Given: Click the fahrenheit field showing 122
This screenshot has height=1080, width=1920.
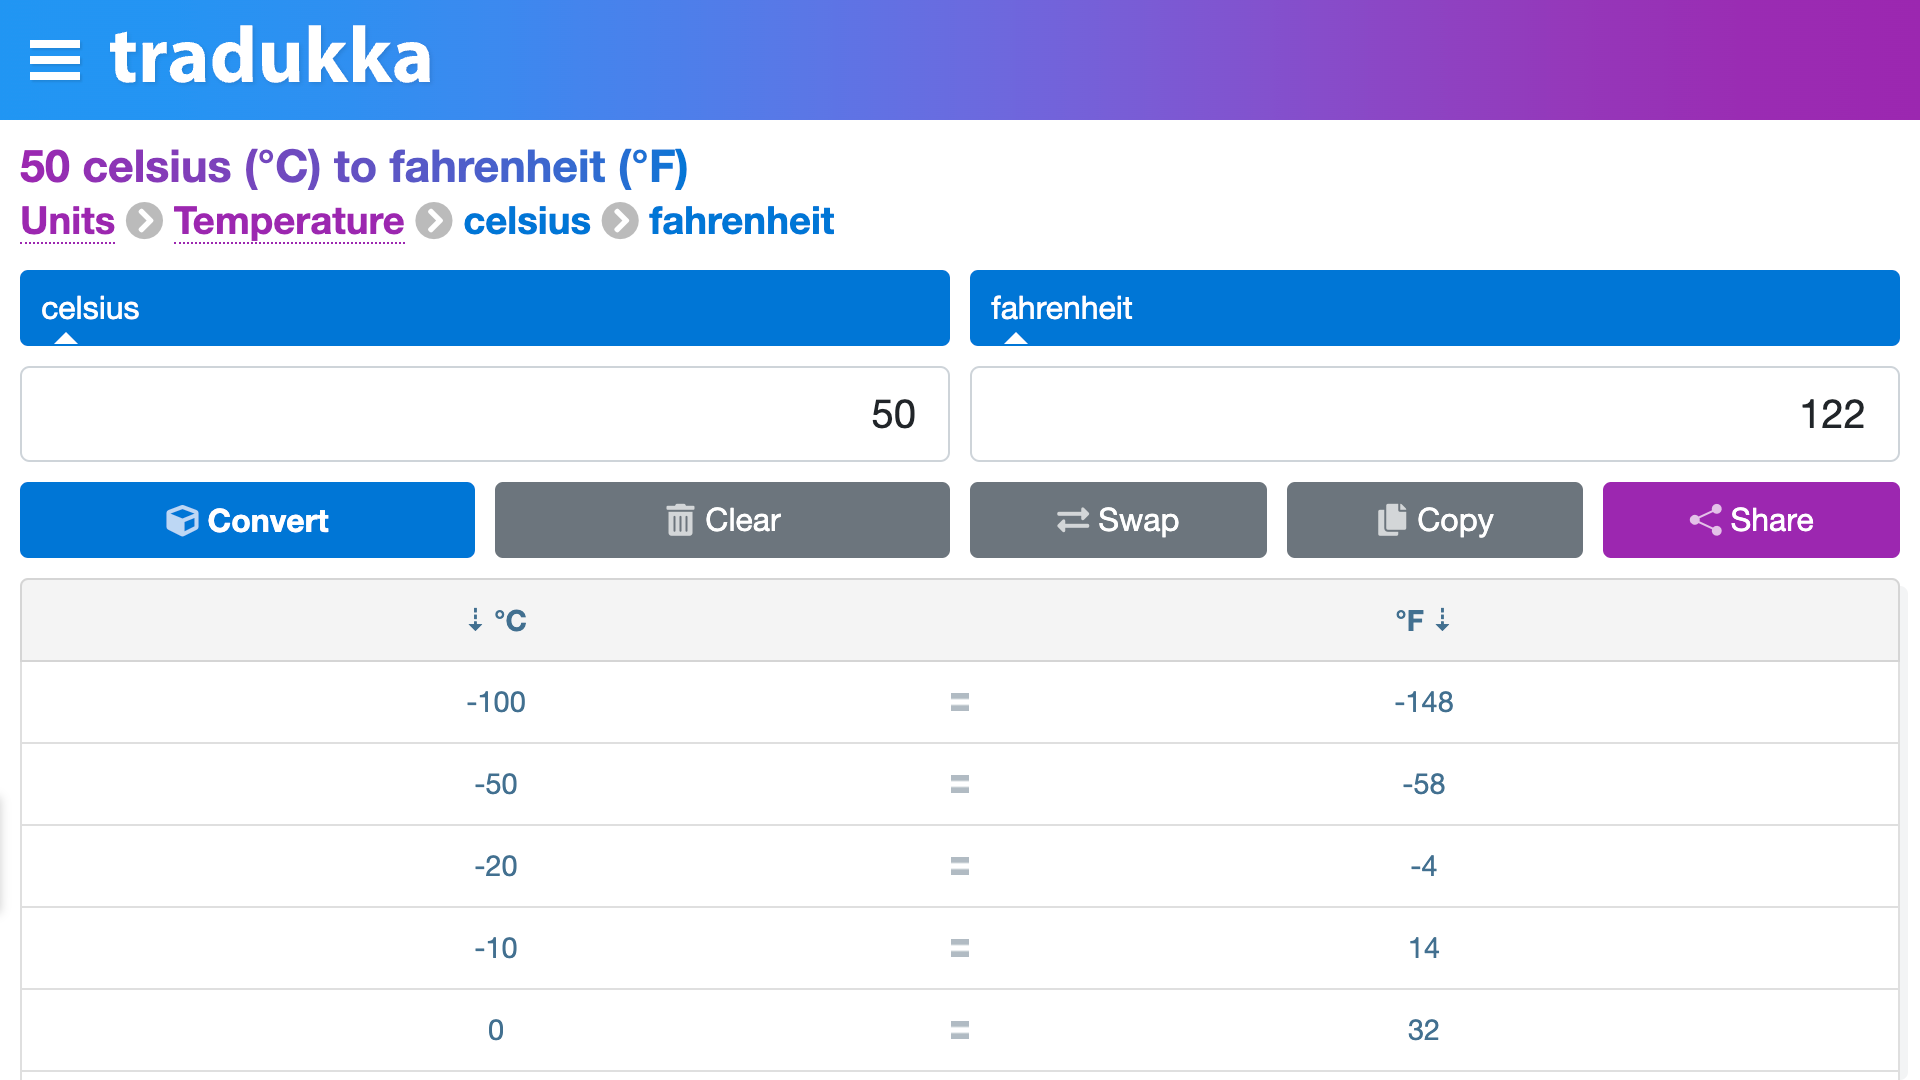Looking at the screenshot, I should (1435, 414).
